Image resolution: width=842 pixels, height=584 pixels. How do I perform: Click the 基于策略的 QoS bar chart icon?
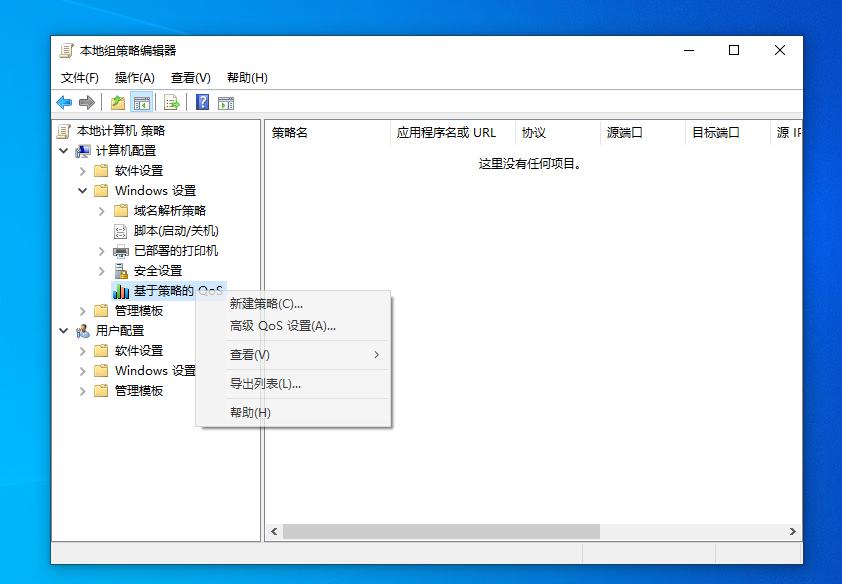click(x=123, y=290)
